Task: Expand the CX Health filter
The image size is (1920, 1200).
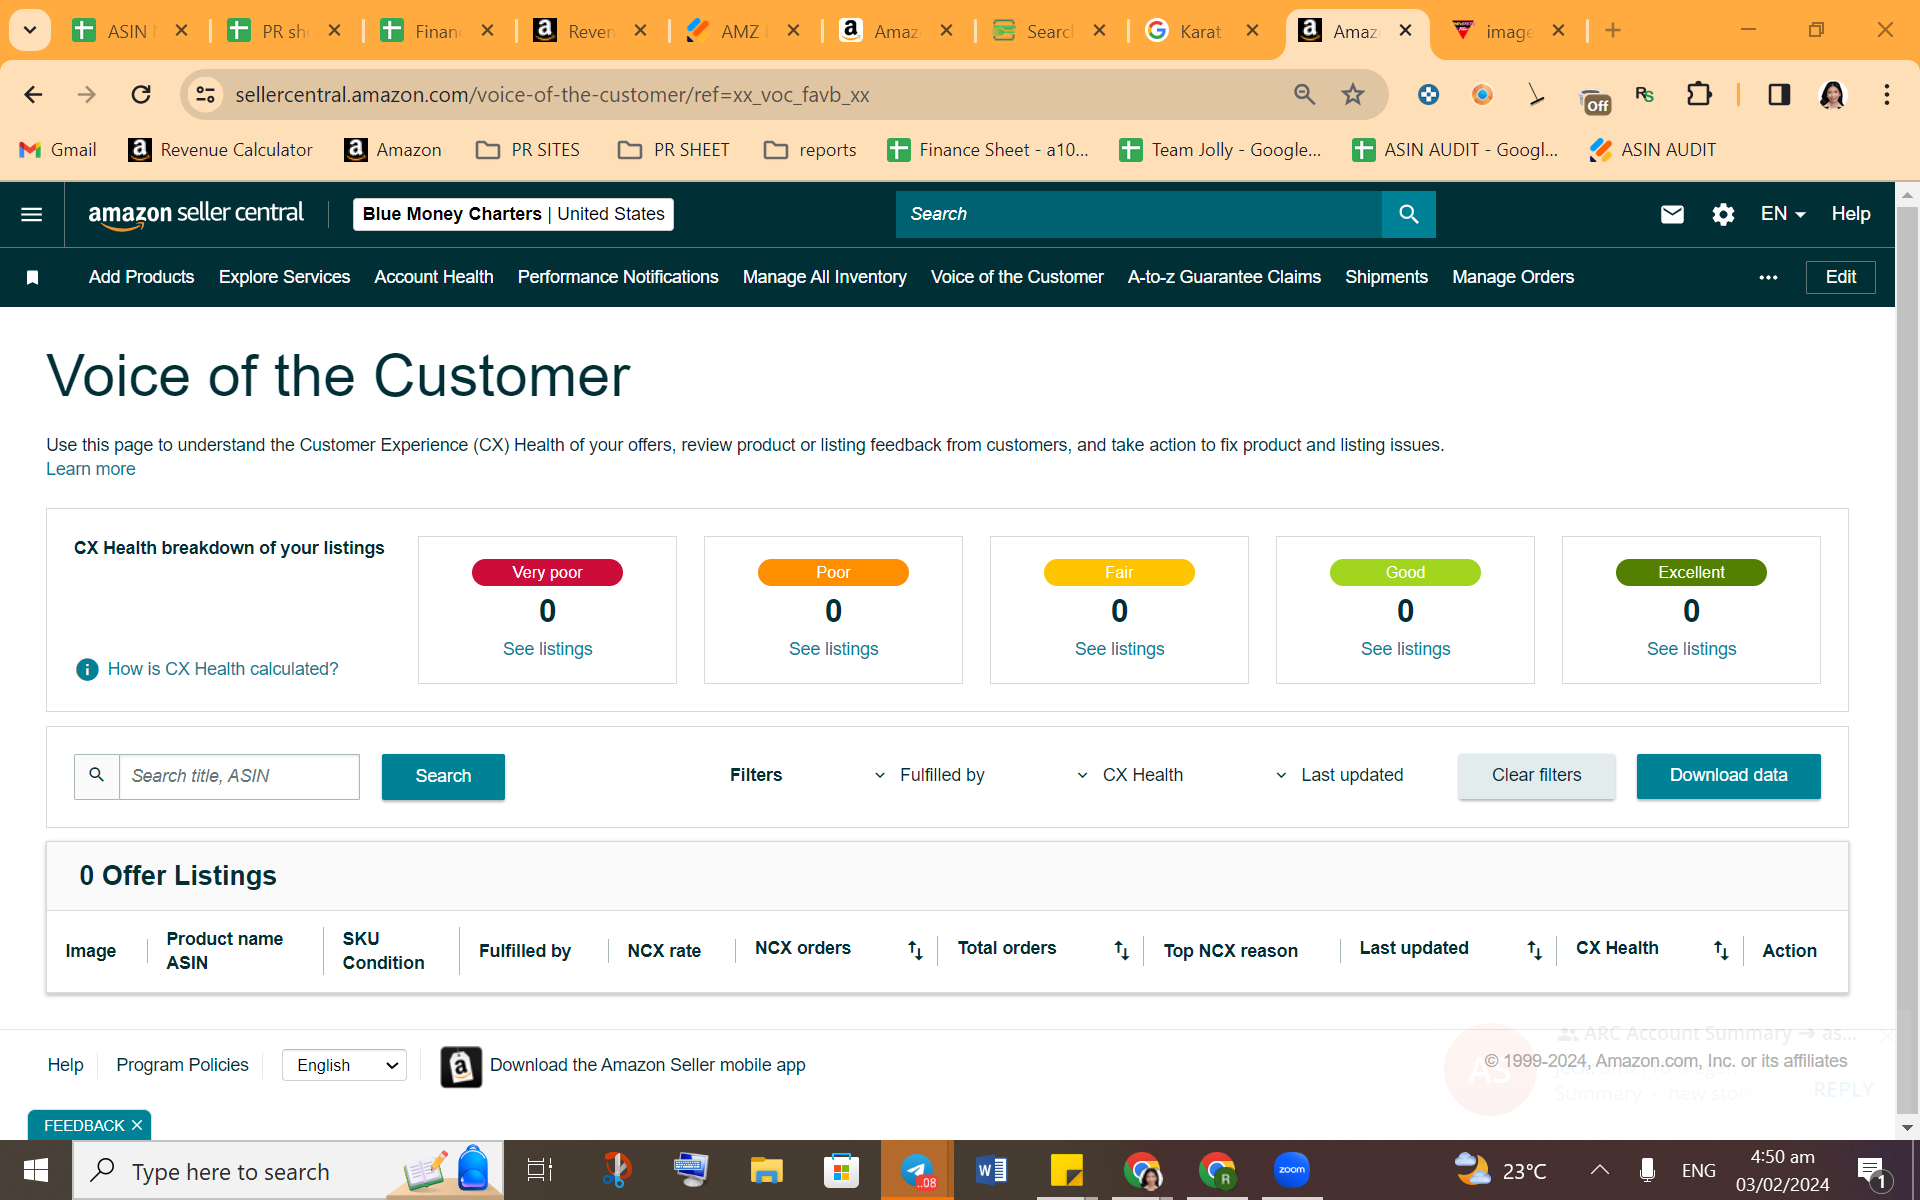Action: [1130, 775]
